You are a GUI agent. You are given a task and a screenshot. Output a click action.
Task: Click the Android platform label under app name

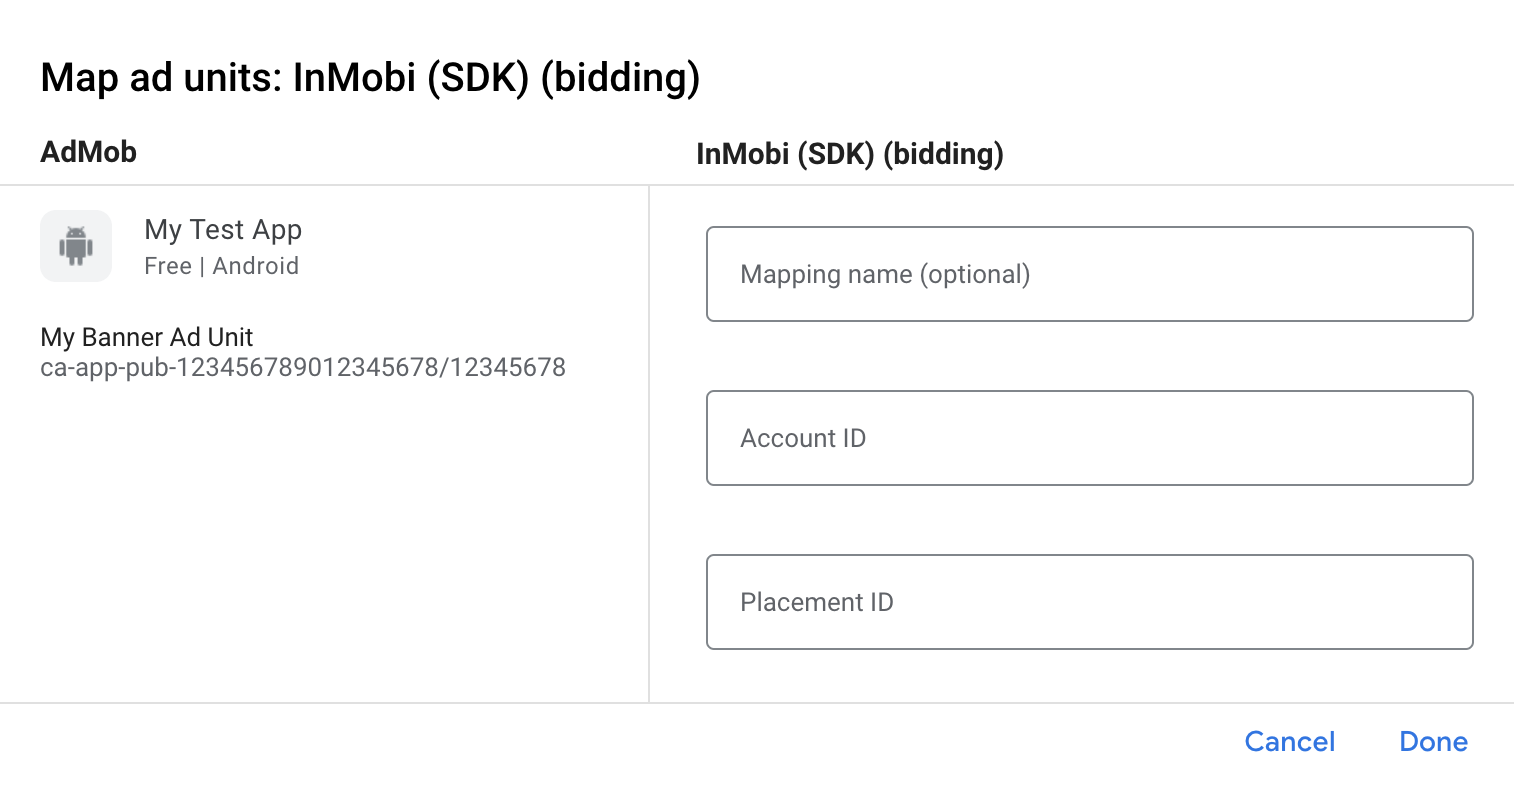point(256,266)
